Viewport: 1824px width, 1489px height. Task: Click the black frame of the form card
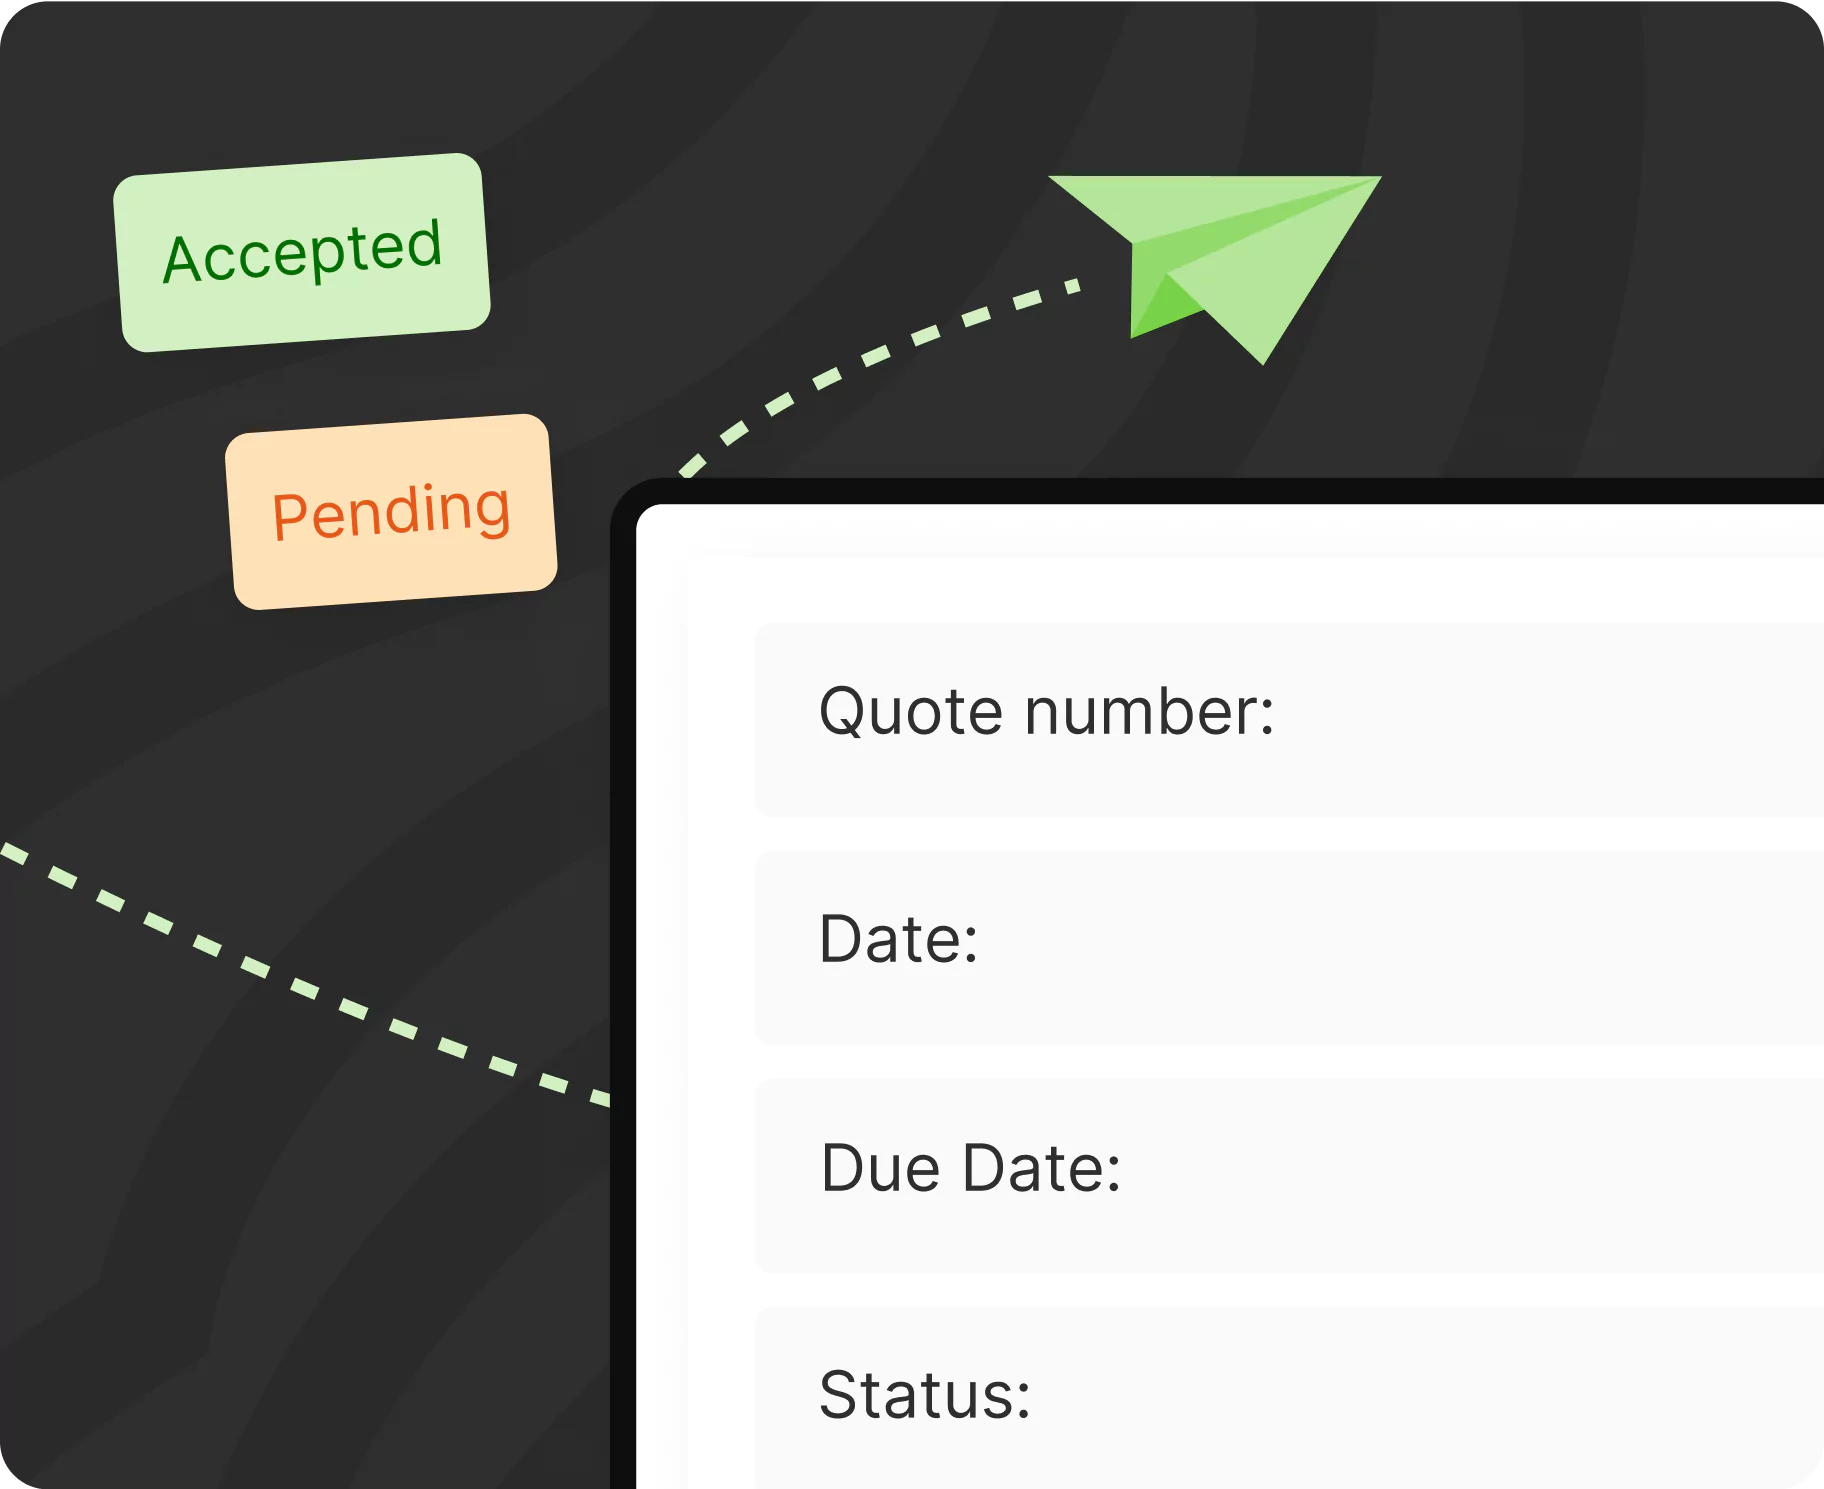tap(623, 900)
